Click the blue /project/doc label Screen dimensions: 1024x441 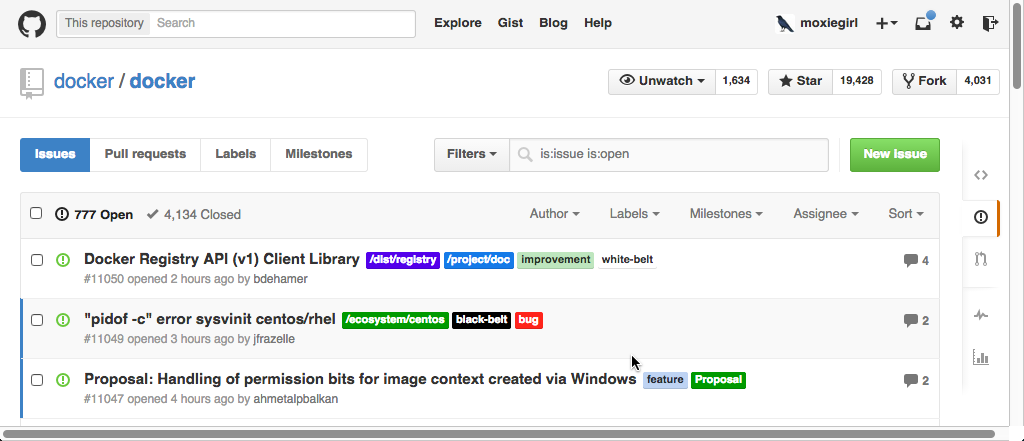(479, 260)
